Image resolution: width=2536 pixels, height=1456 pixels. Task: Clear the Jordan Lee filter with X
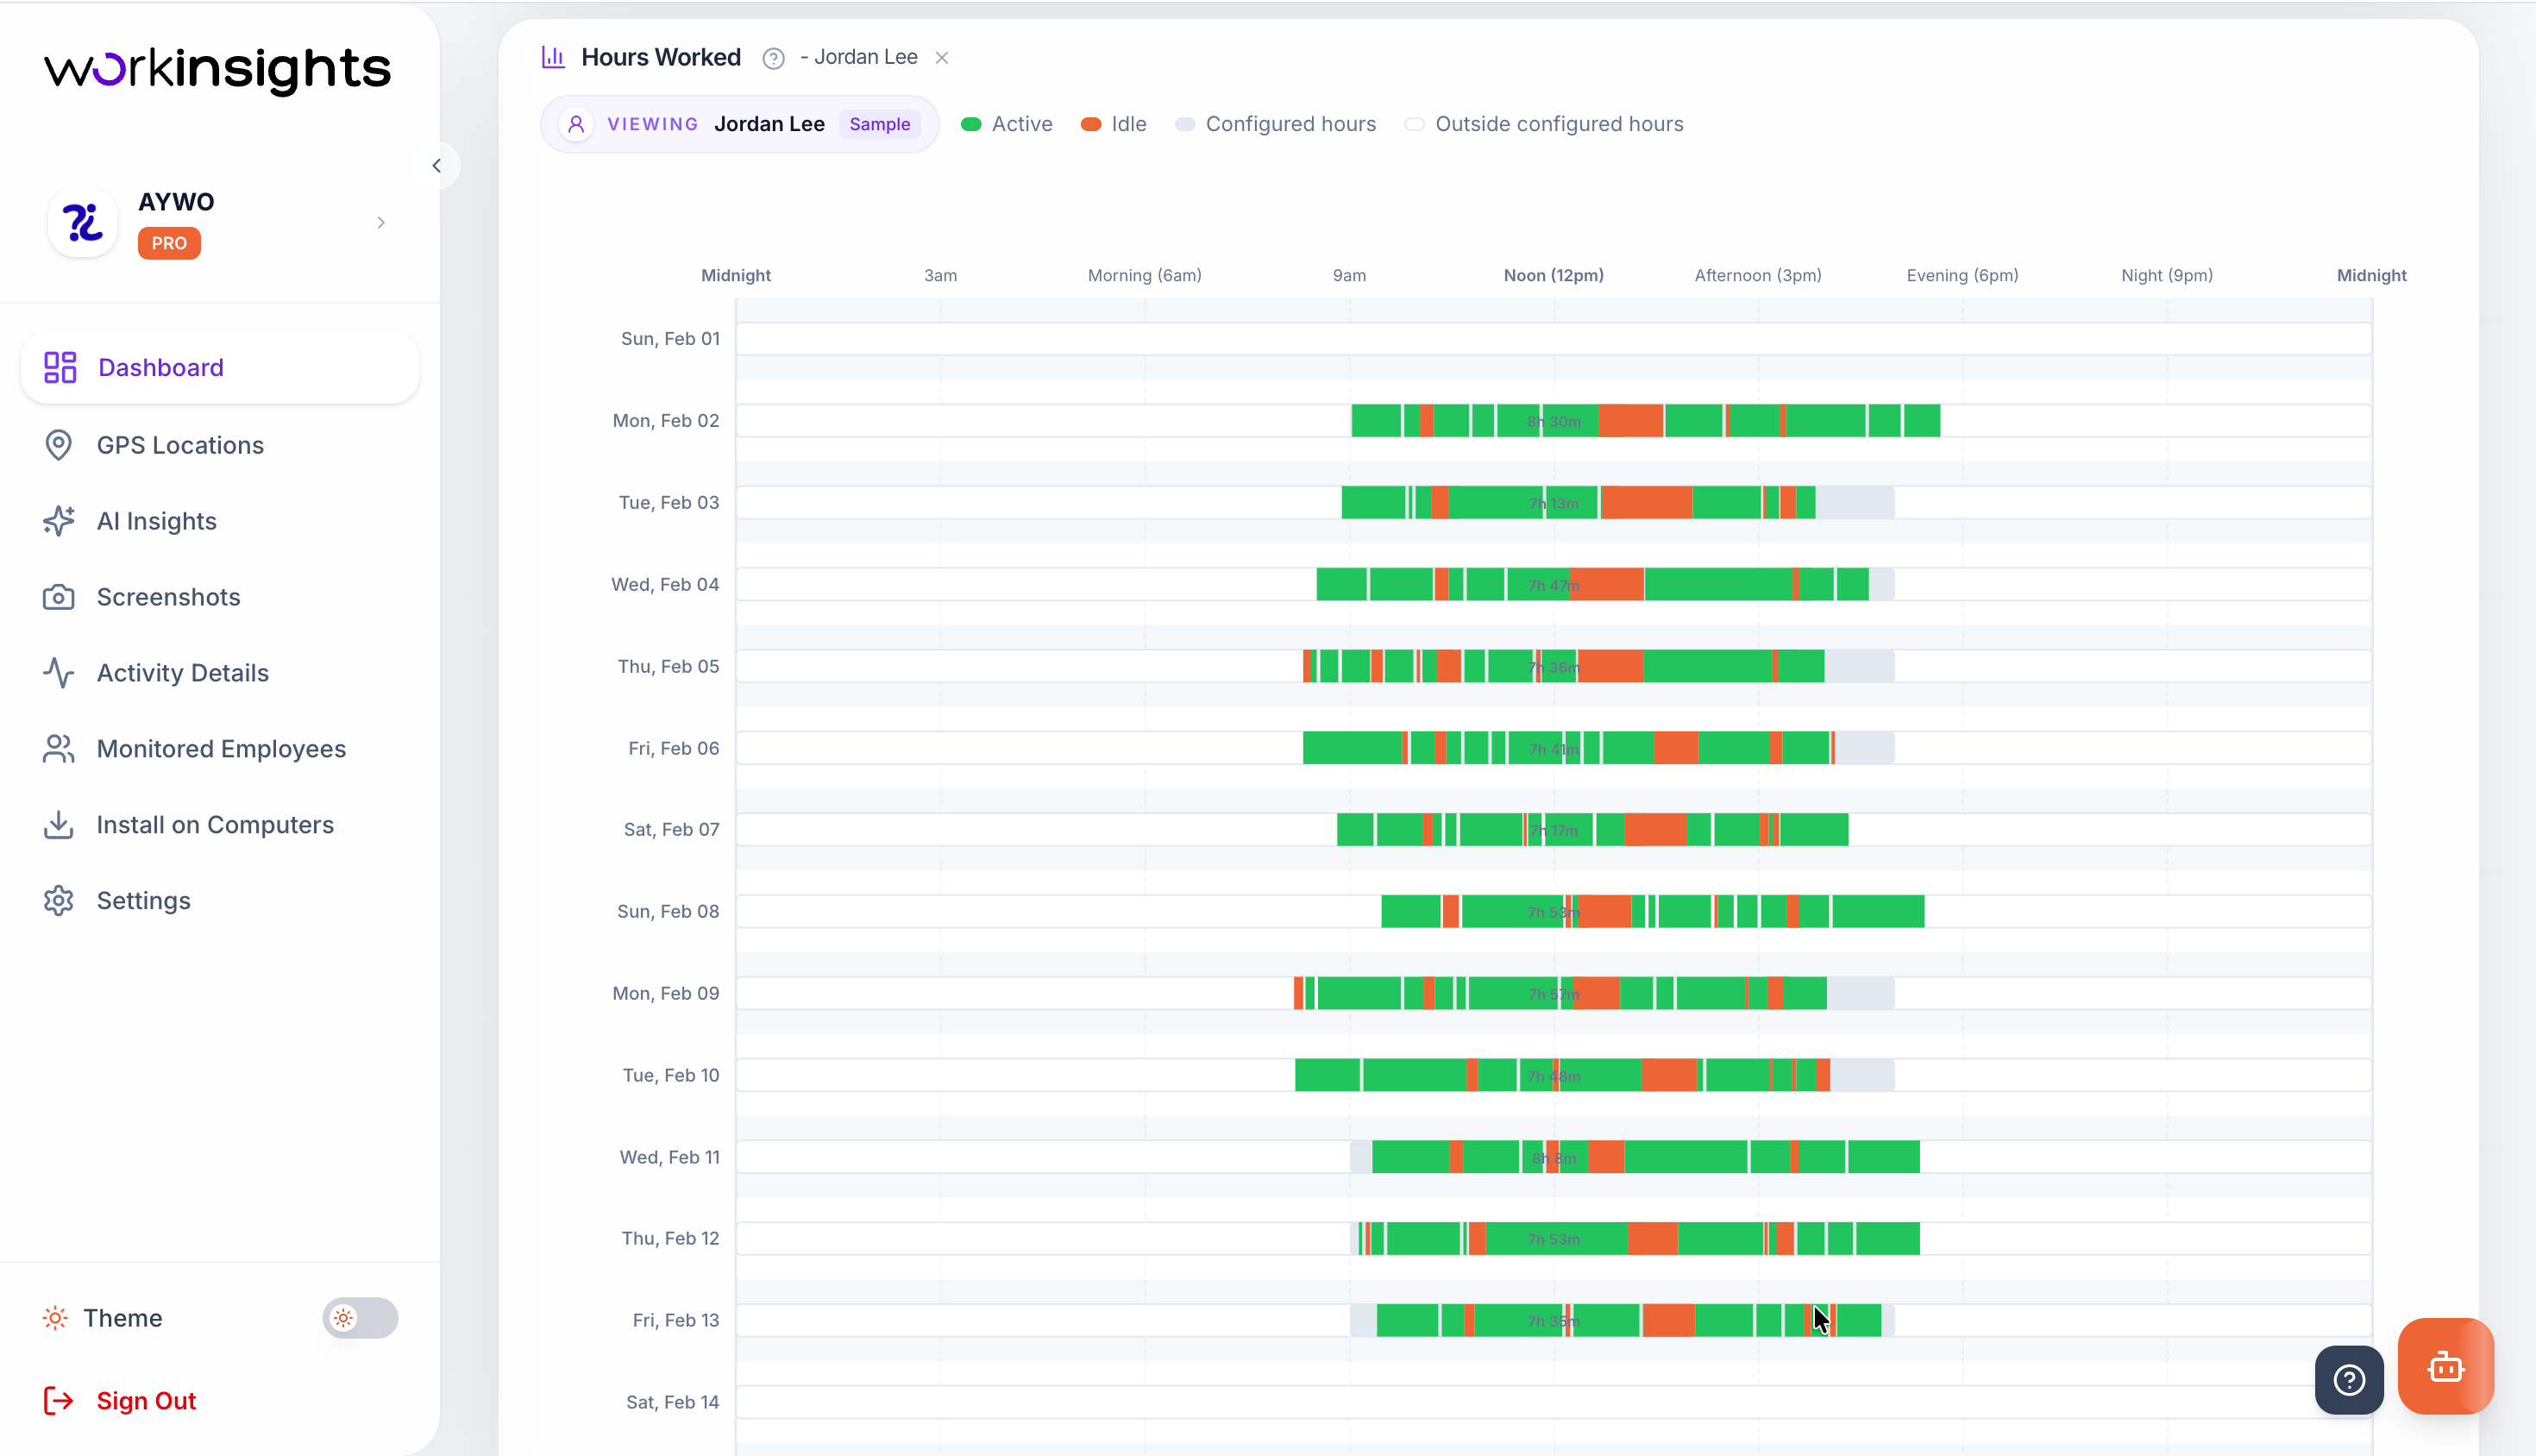[x=942, y=58]
